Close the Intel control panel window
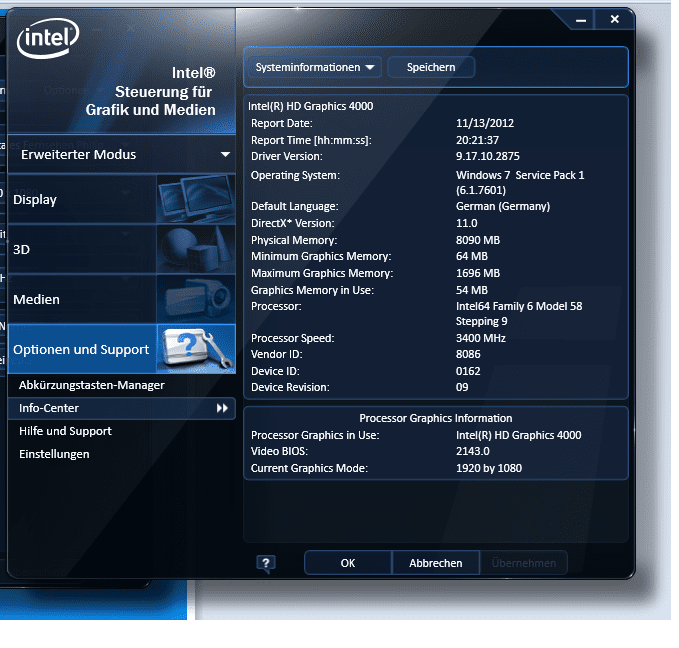This screenshot has height=648, width=679. pos(614,19)
